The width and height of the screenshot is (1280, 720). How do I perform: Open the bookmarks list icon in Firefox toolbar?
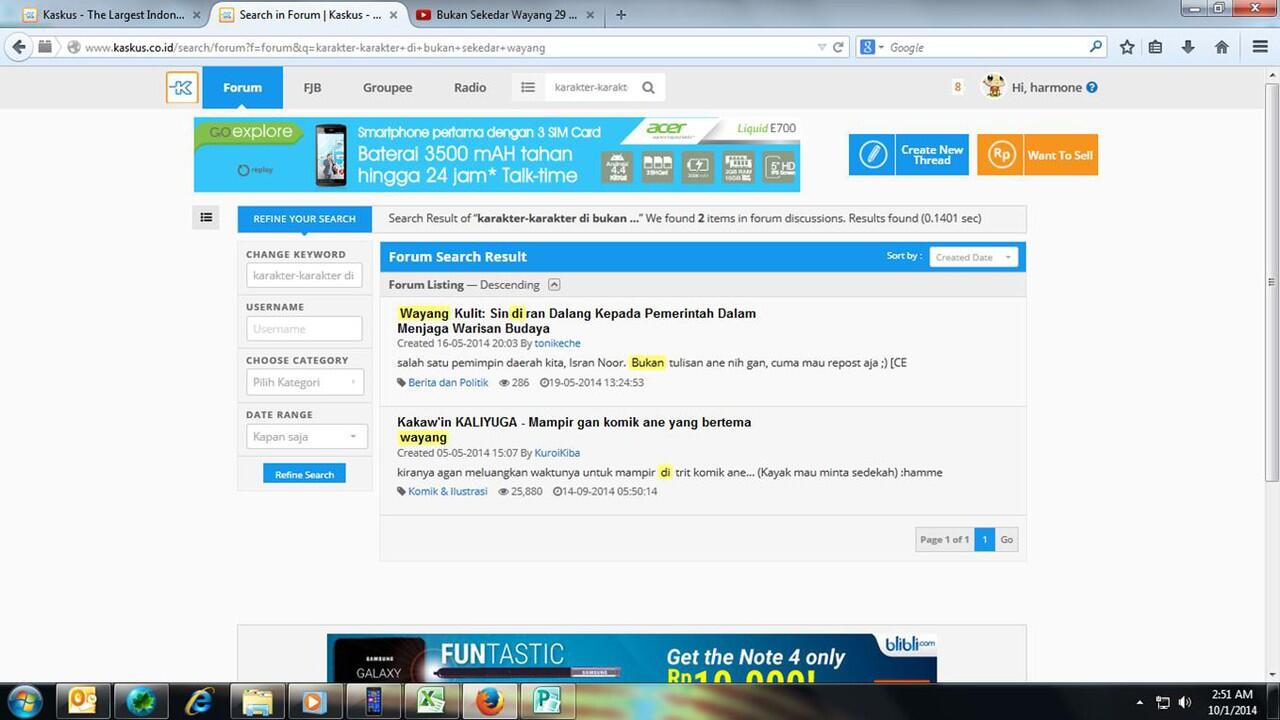pyautogui.click(x=1156, y=47)
